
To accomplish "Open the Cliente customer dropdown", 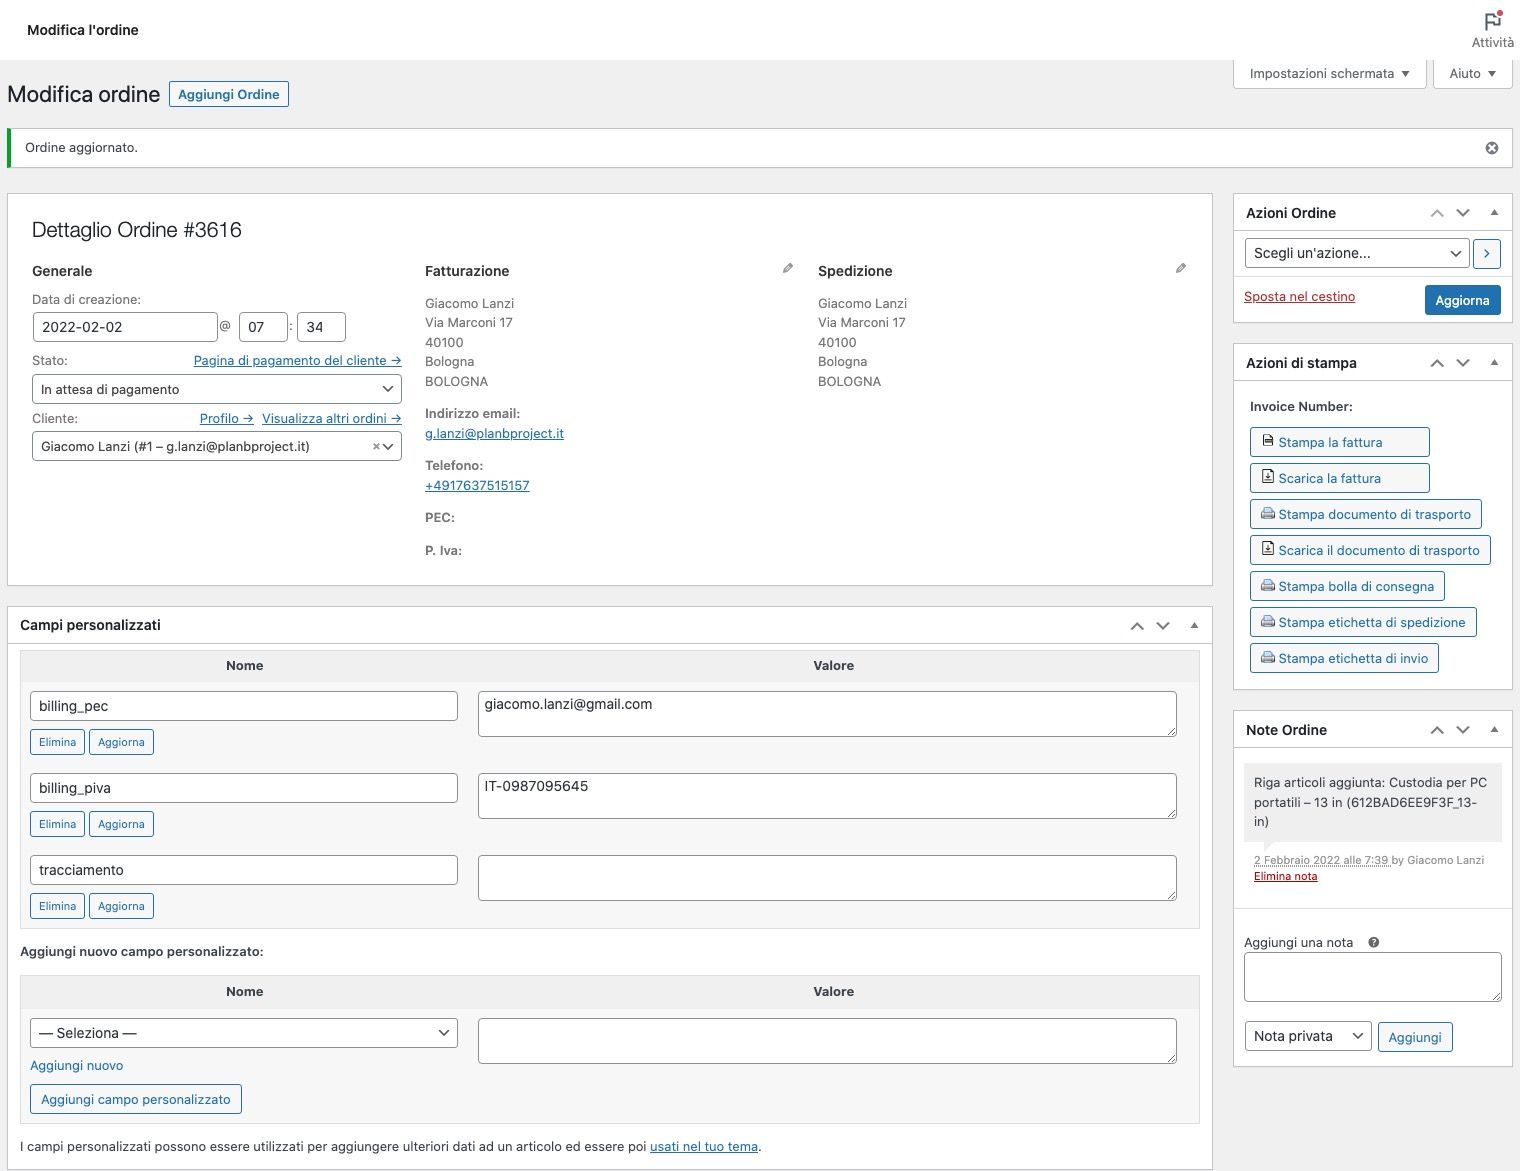I will 217,446.
